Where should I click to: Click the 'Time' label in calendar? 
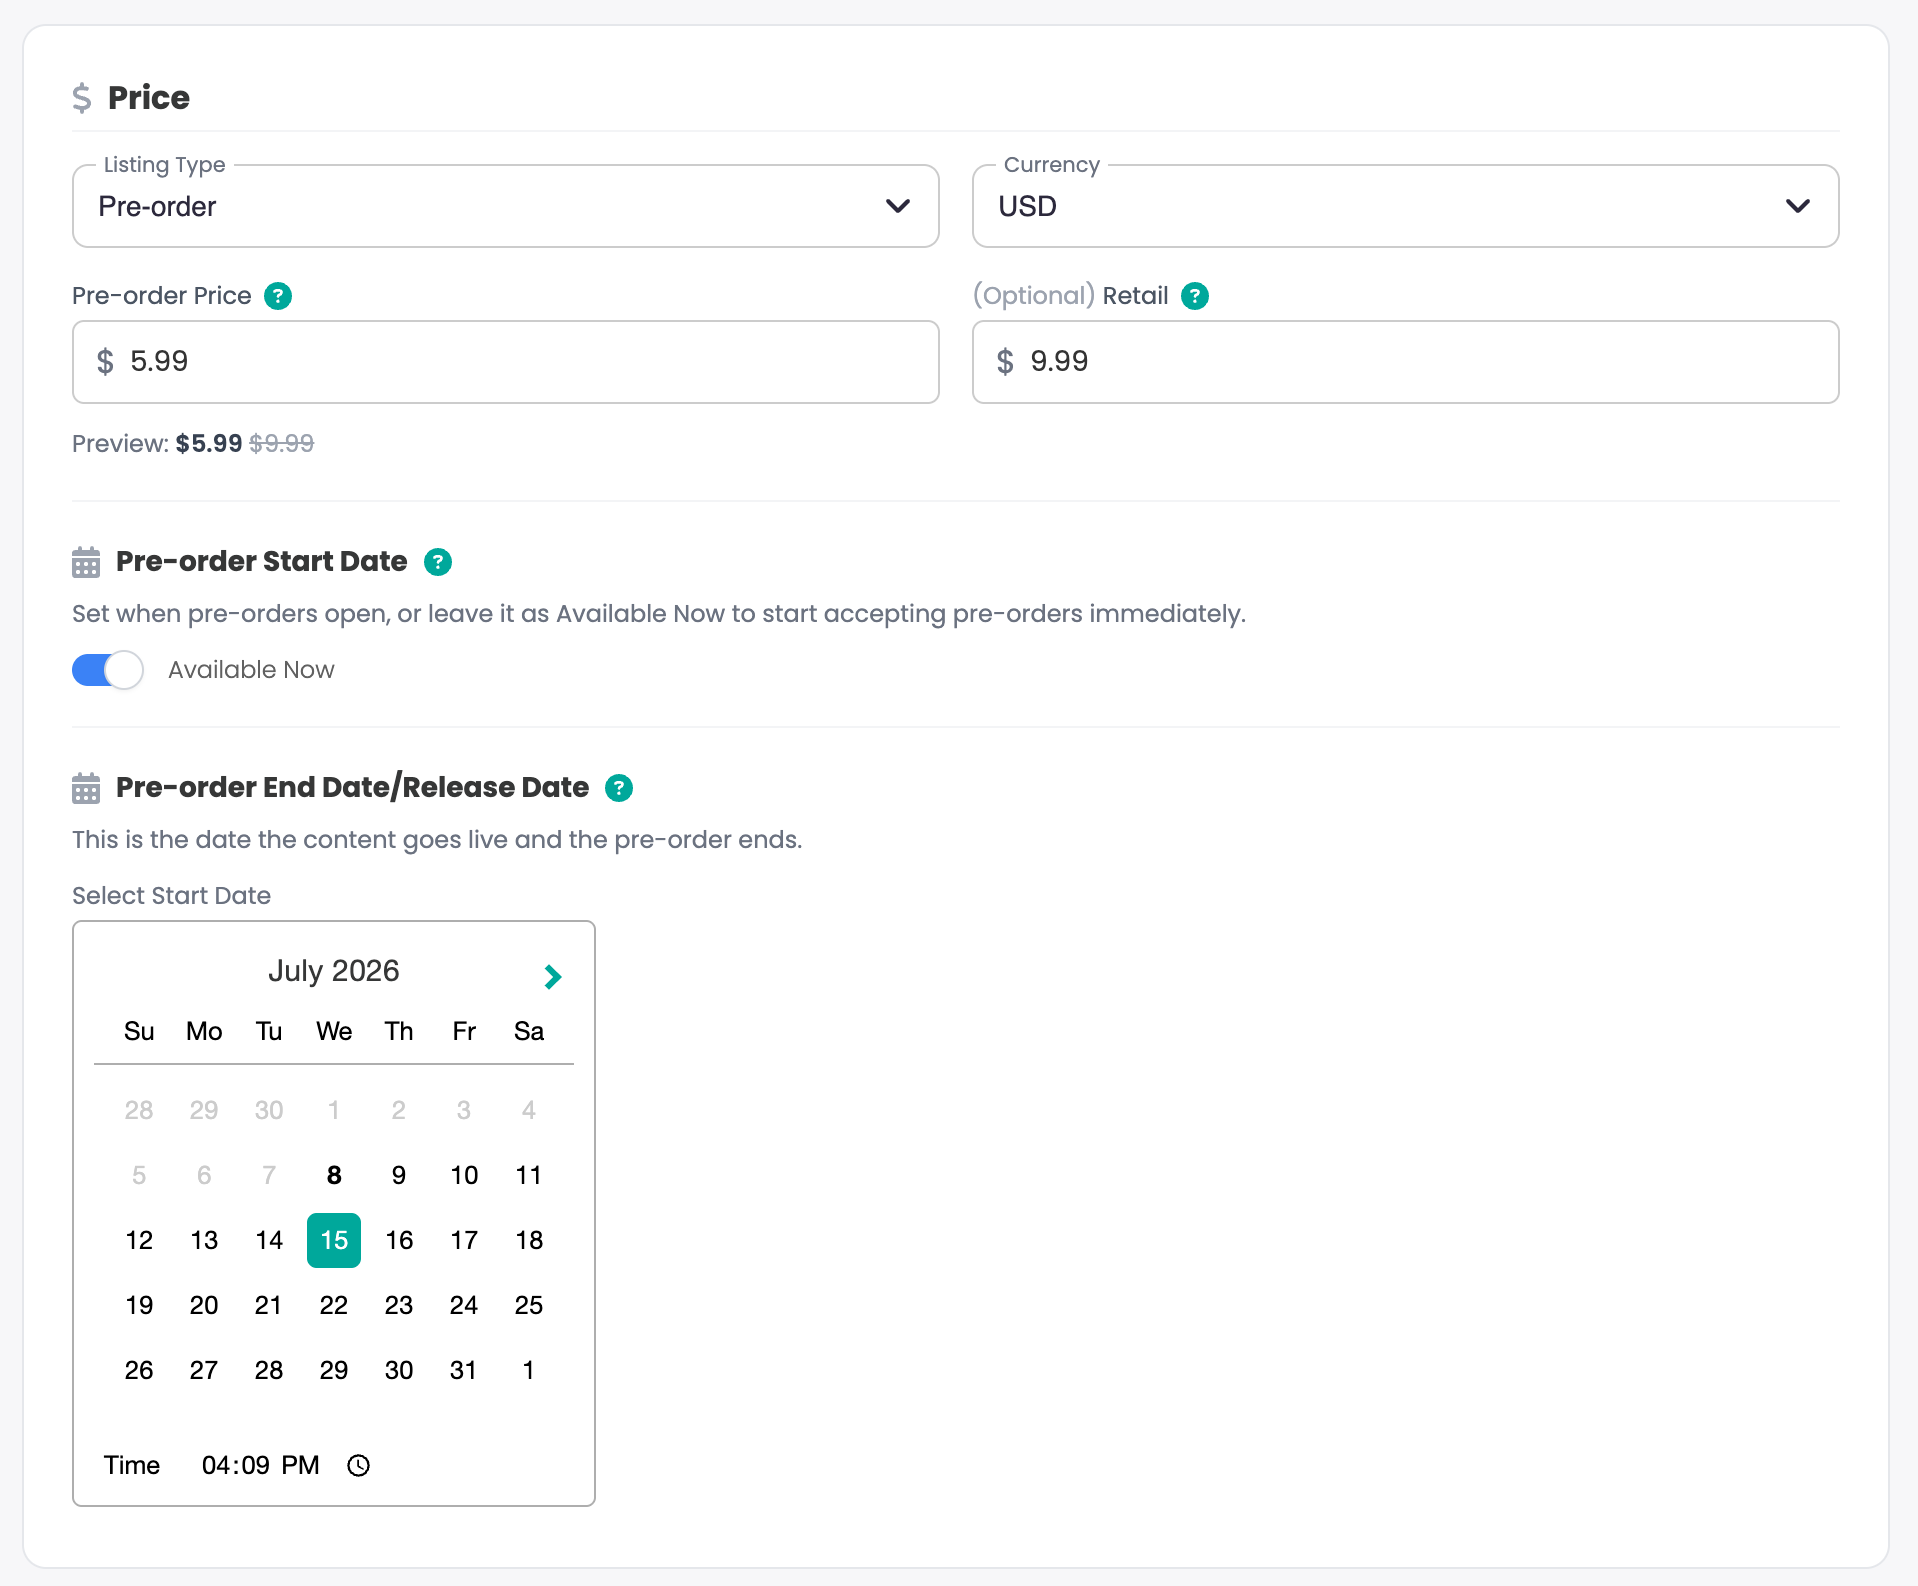[132, 1465]
